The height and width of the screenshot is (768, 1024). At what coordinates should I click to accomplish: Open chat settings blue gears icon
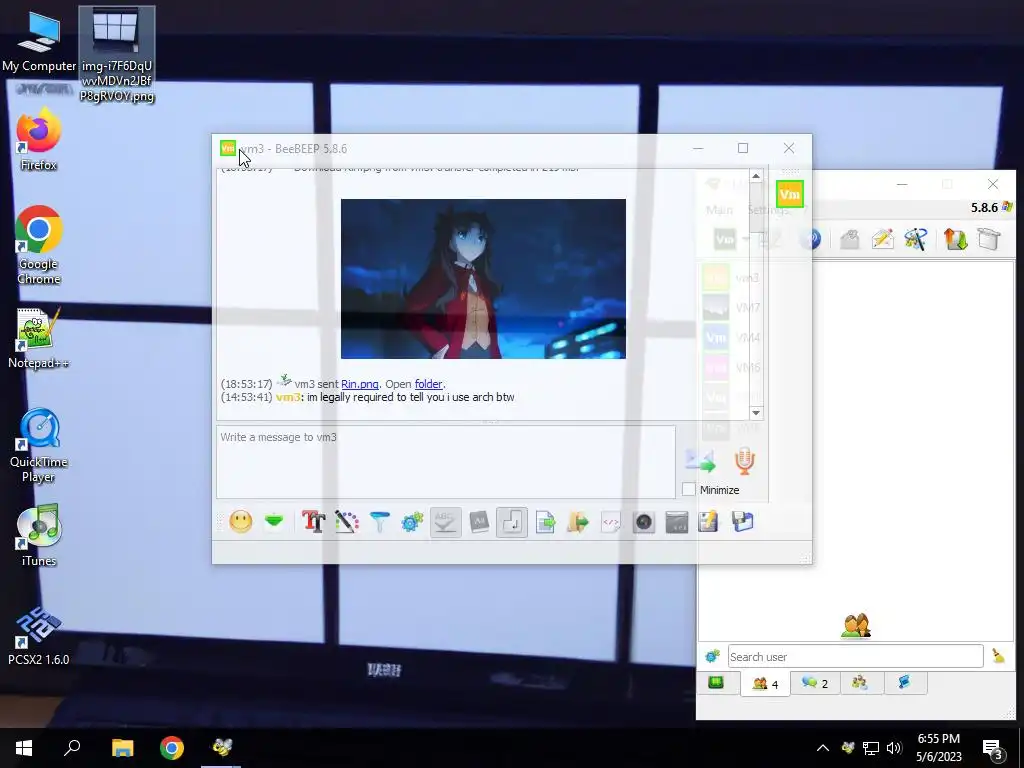coord(412,522)
